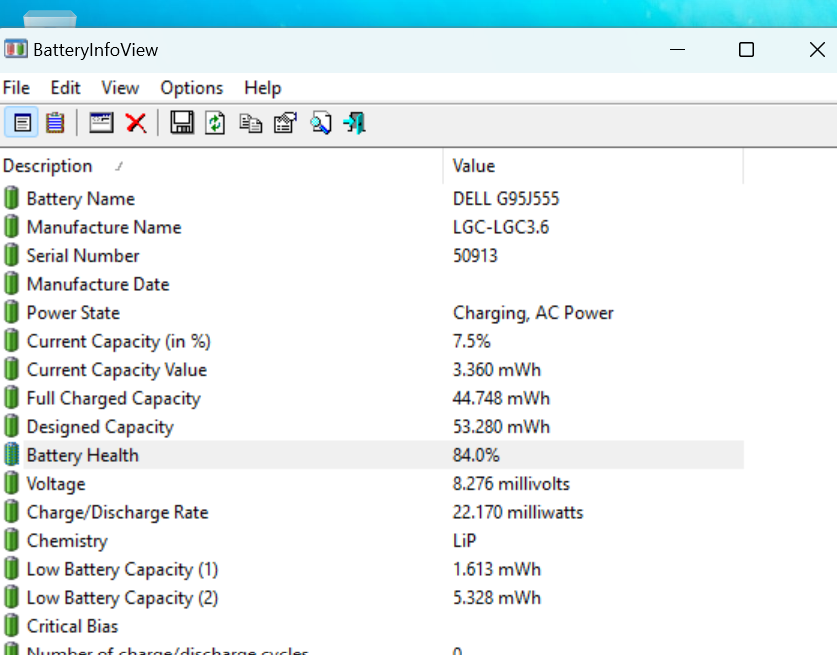The height and width of the screenshot is (655, 837).
Task: Click the battery icon beside Chemistry
Action: (11, 540)
